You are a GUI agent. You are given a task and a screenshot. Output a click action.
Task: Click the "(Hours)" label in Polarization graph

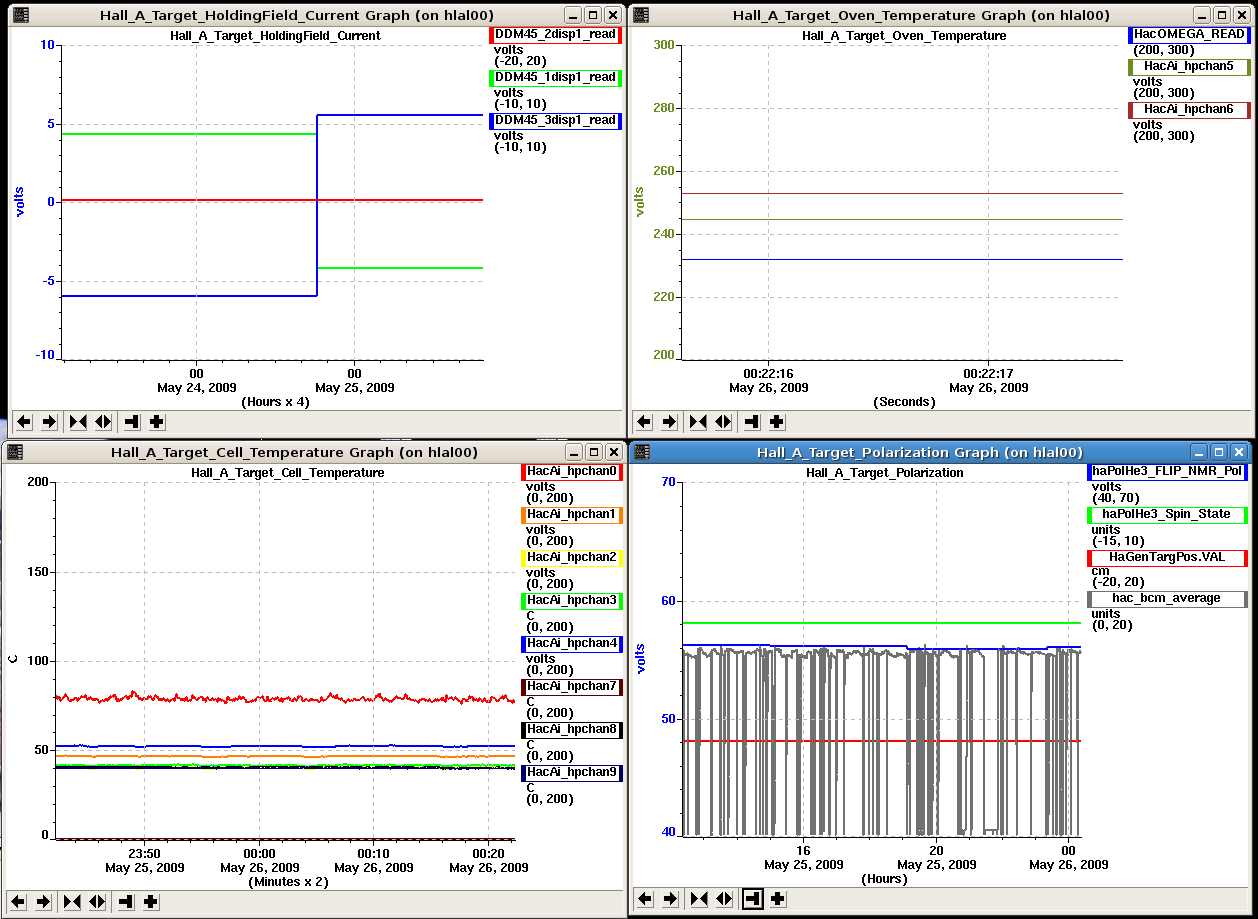(884, 879)
